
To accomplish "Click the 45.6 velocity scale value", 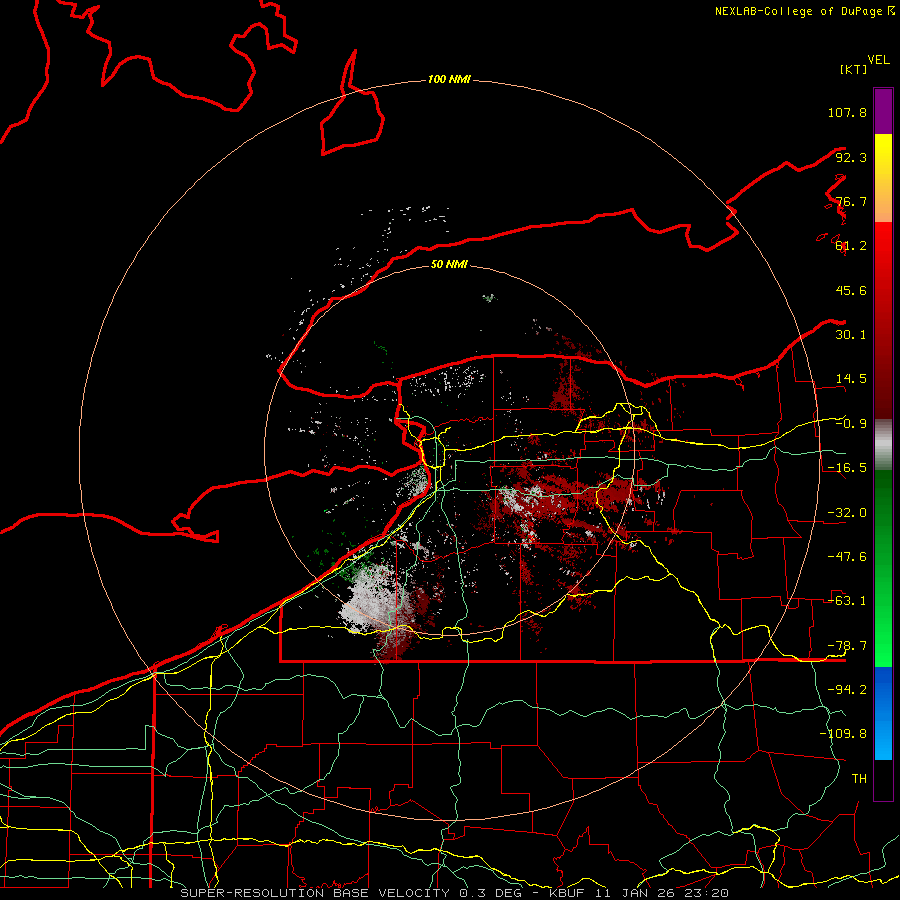I will 851,290.
